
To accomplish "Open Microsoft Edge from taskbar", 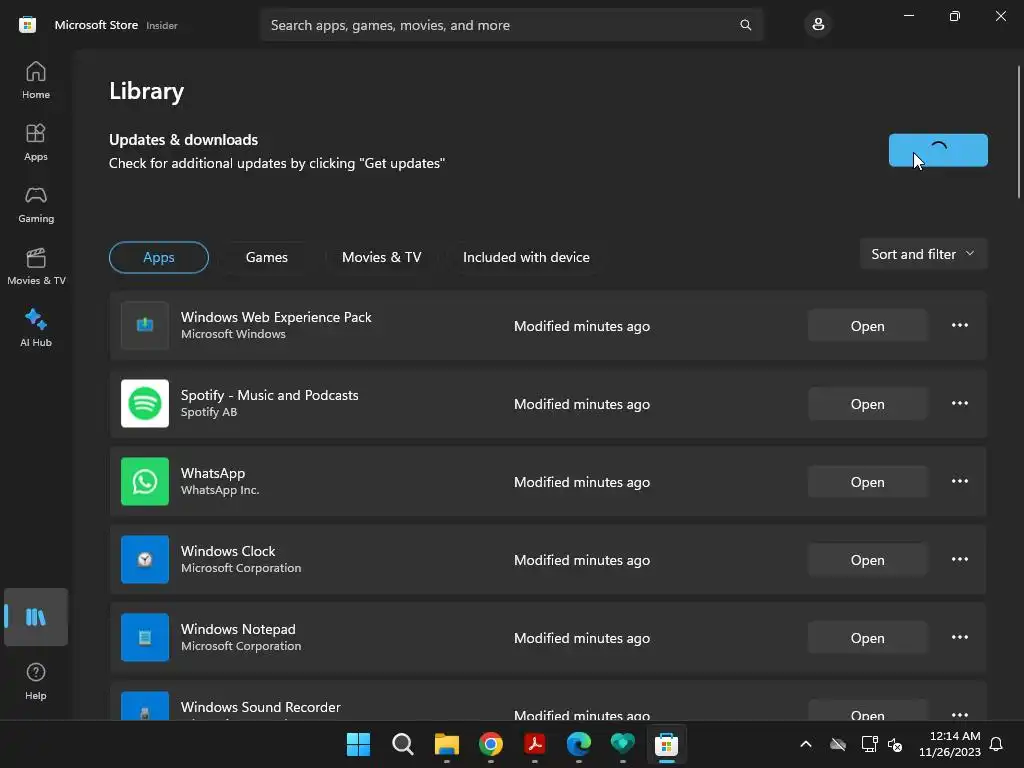I will click(x=579, y=744).
